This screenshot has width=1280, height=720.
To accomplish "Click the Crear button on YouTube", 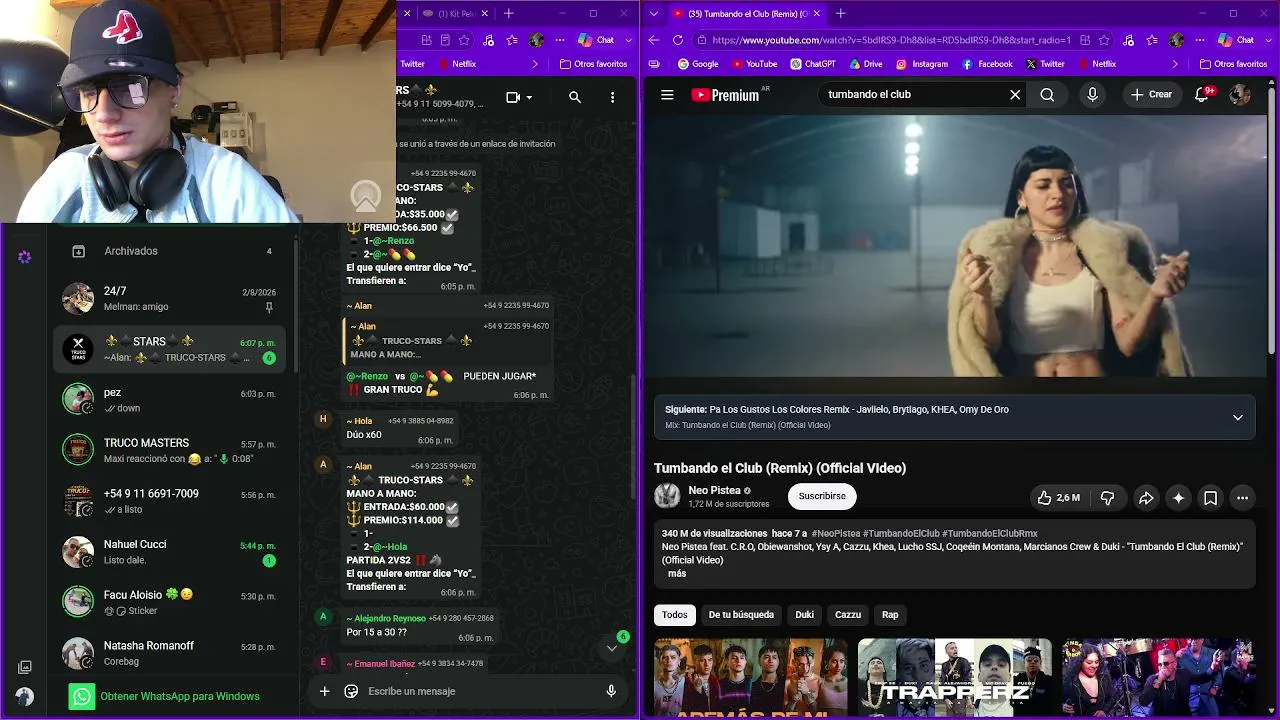I will pyautogui.click(x=1151, y=95).
